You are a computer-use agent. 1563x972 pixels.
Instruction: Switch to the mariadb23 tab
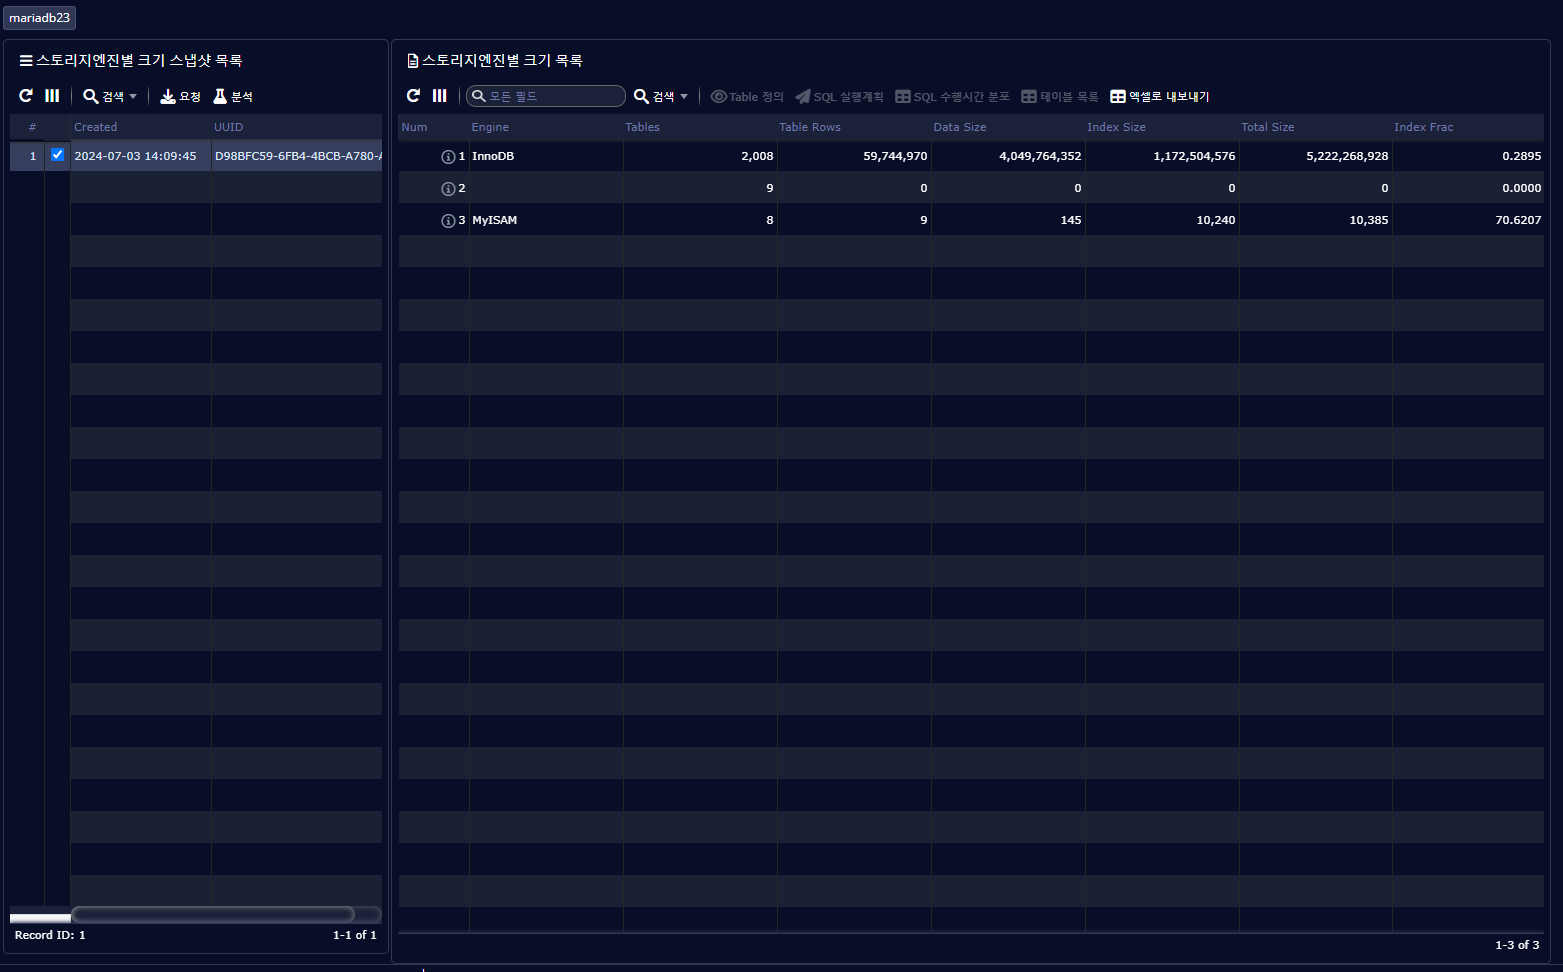(39, 18)
